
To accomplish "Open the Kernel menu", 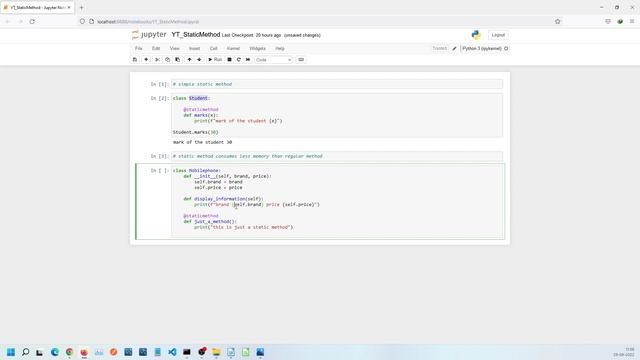I will coord(233,49).
